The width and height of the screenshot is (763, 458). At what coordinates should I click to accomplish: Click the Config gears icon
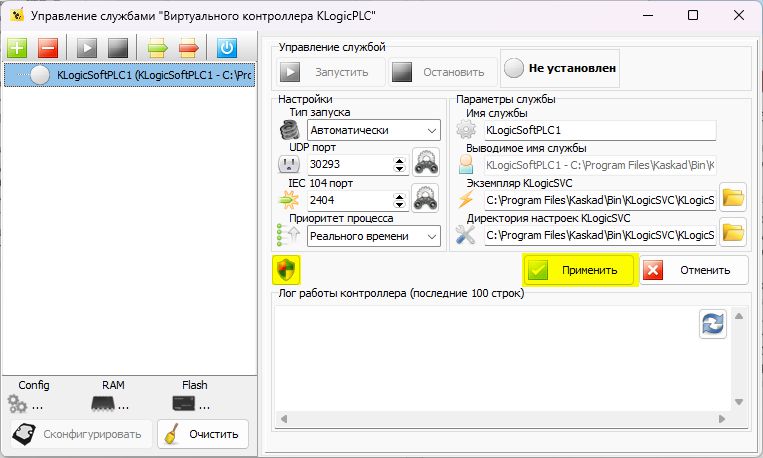(x=18, y=404)
